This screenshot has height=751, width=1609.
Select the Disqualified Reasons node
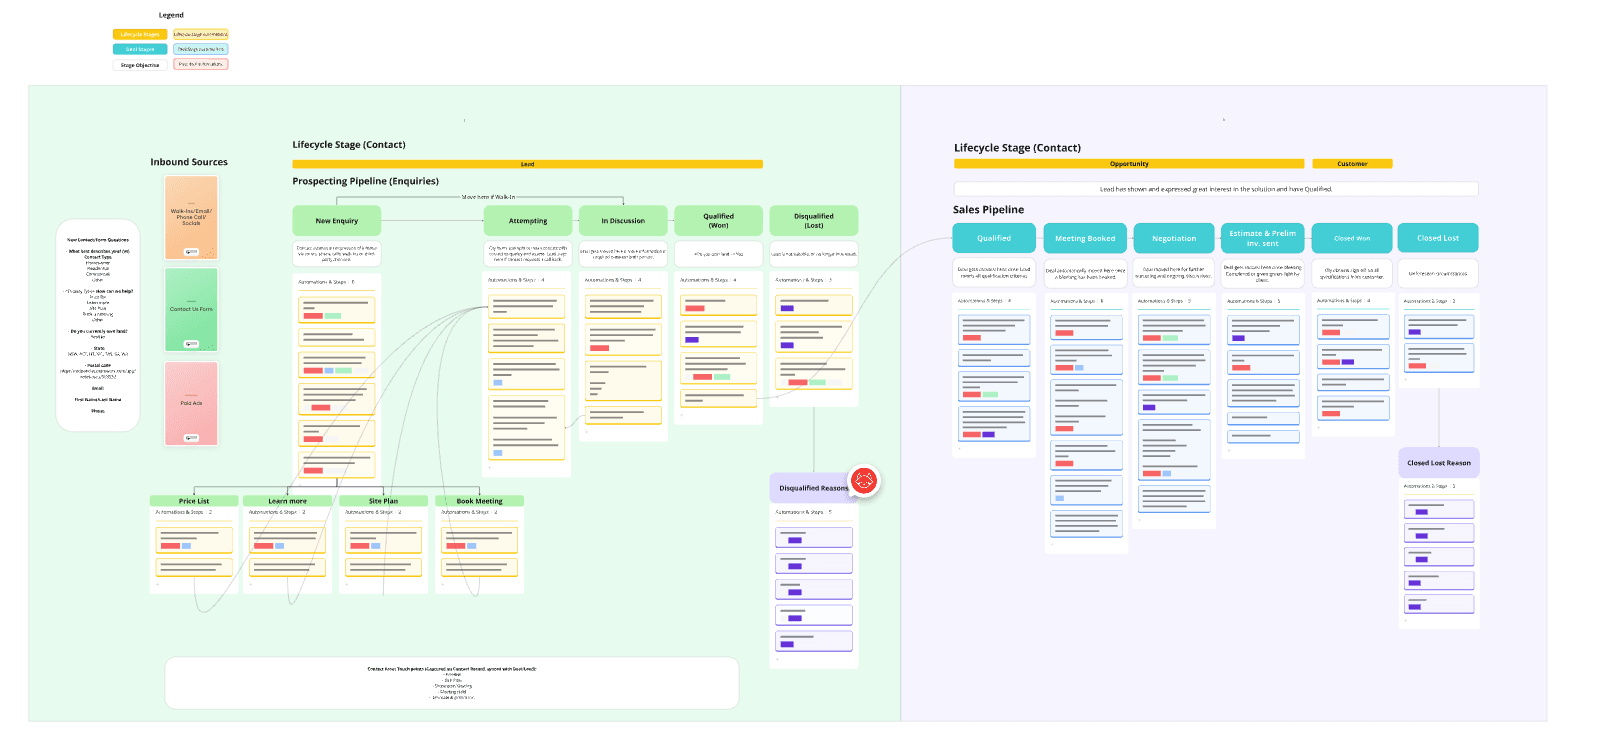pyautogui.click(x=814, y=488)
